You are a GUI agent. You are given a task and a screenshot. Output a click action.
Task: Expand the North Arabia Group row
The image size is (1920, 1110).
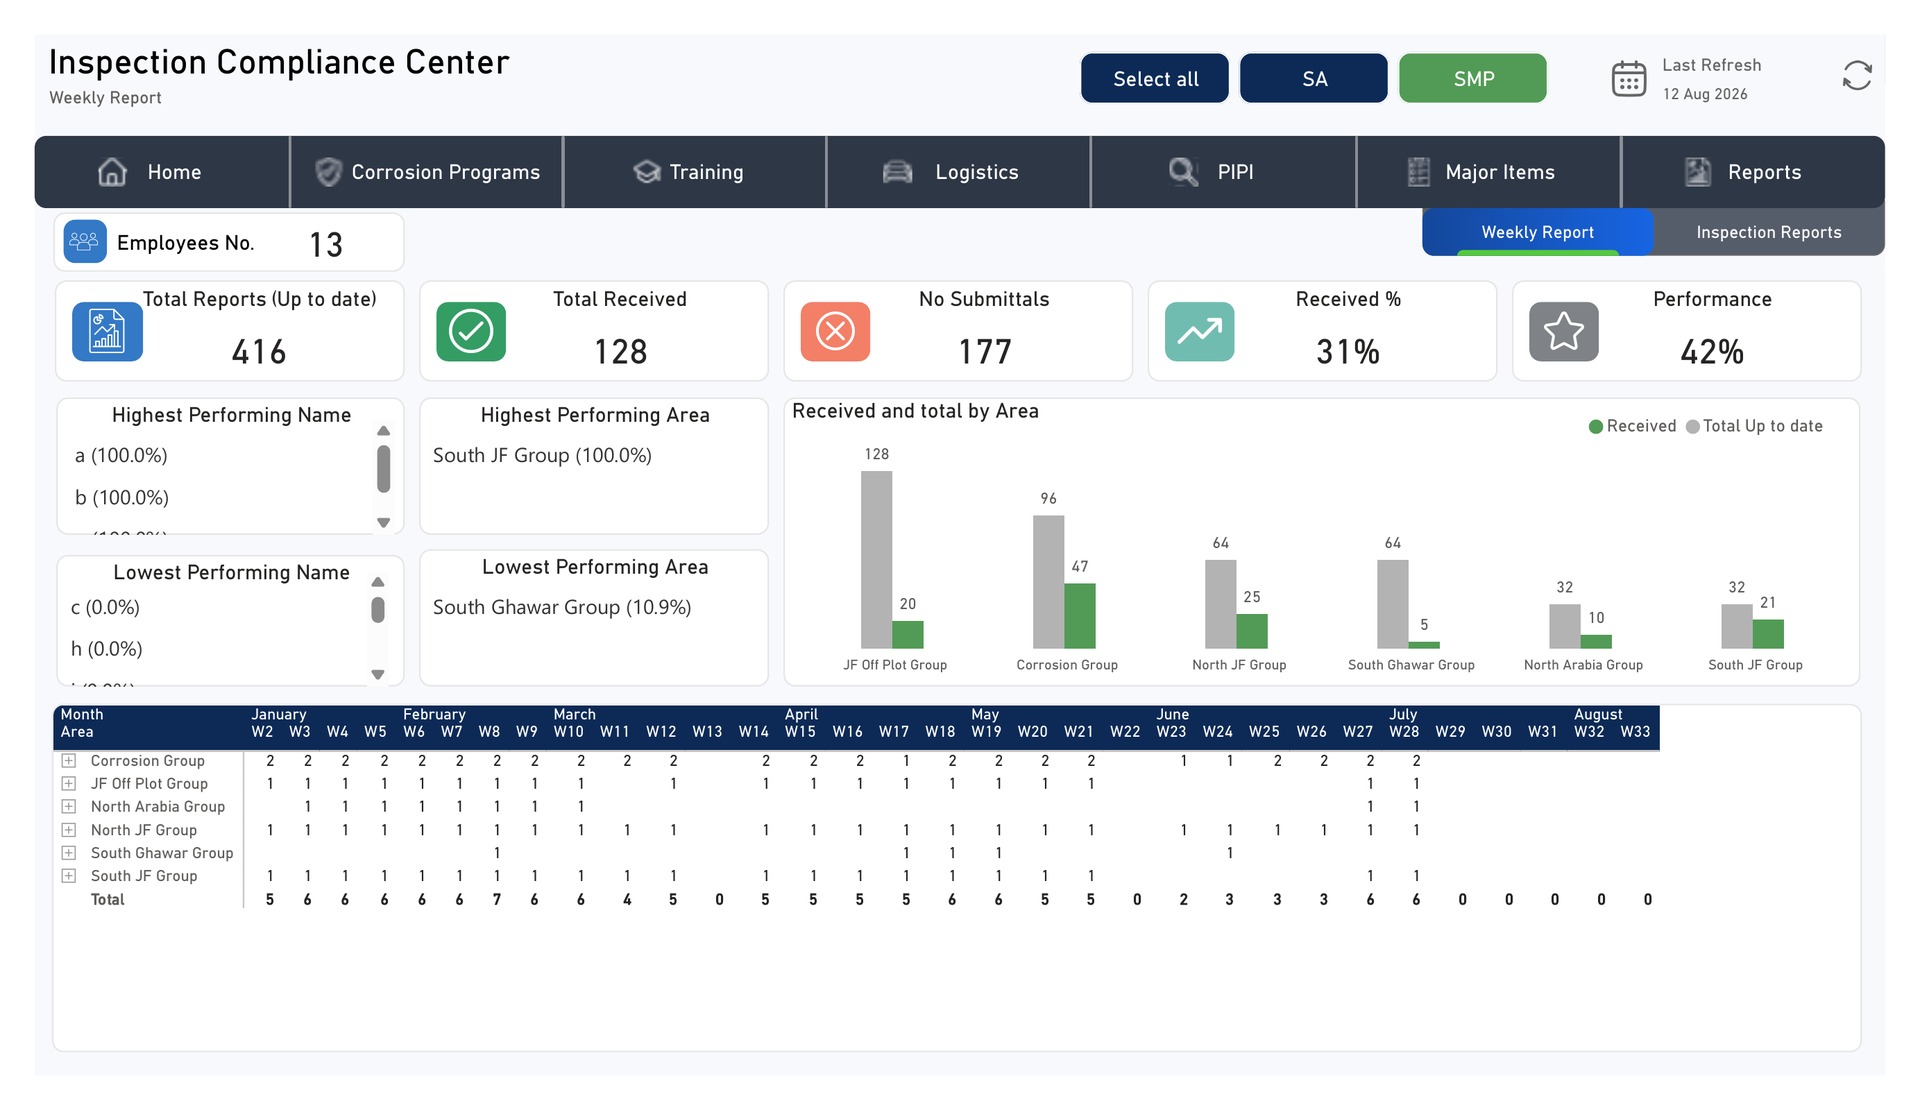coord(69,807)
